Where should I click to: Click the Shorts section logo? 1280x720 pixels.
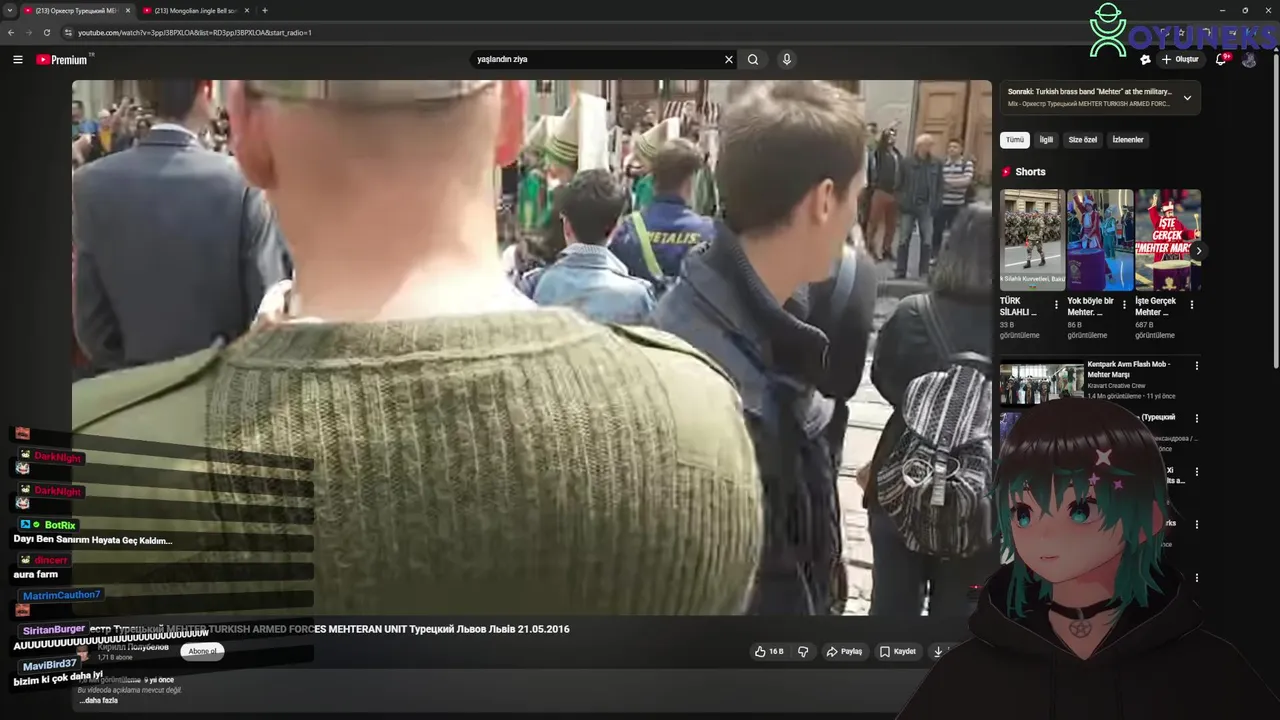(x=1007, y=172)
